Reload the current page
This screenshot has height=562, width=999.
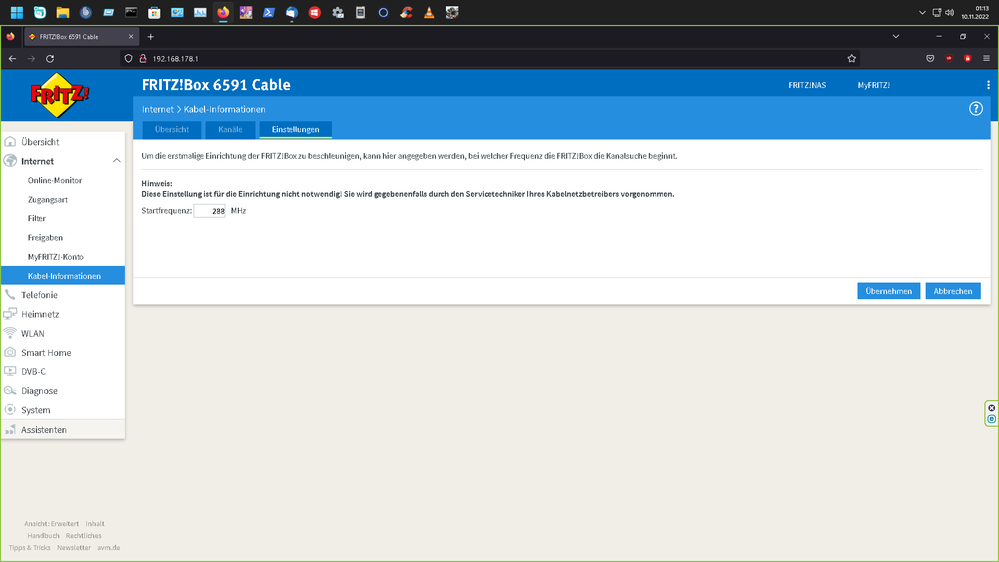click(50, 59)
